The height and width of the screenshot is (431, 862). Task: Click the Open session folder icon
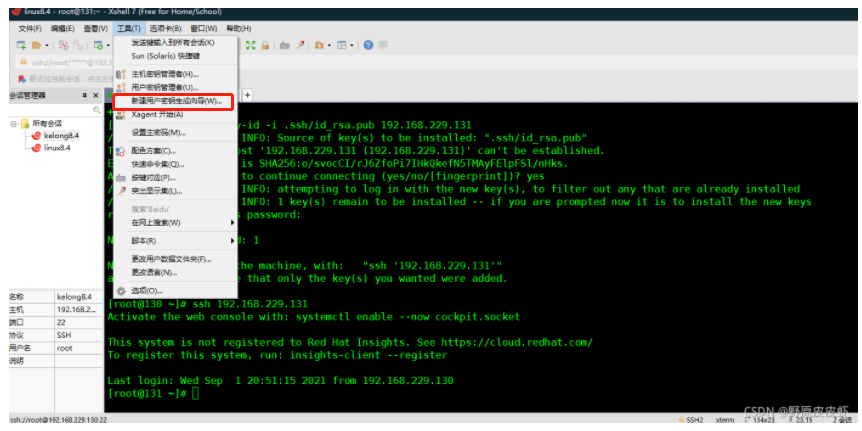[x=37, y=45]
